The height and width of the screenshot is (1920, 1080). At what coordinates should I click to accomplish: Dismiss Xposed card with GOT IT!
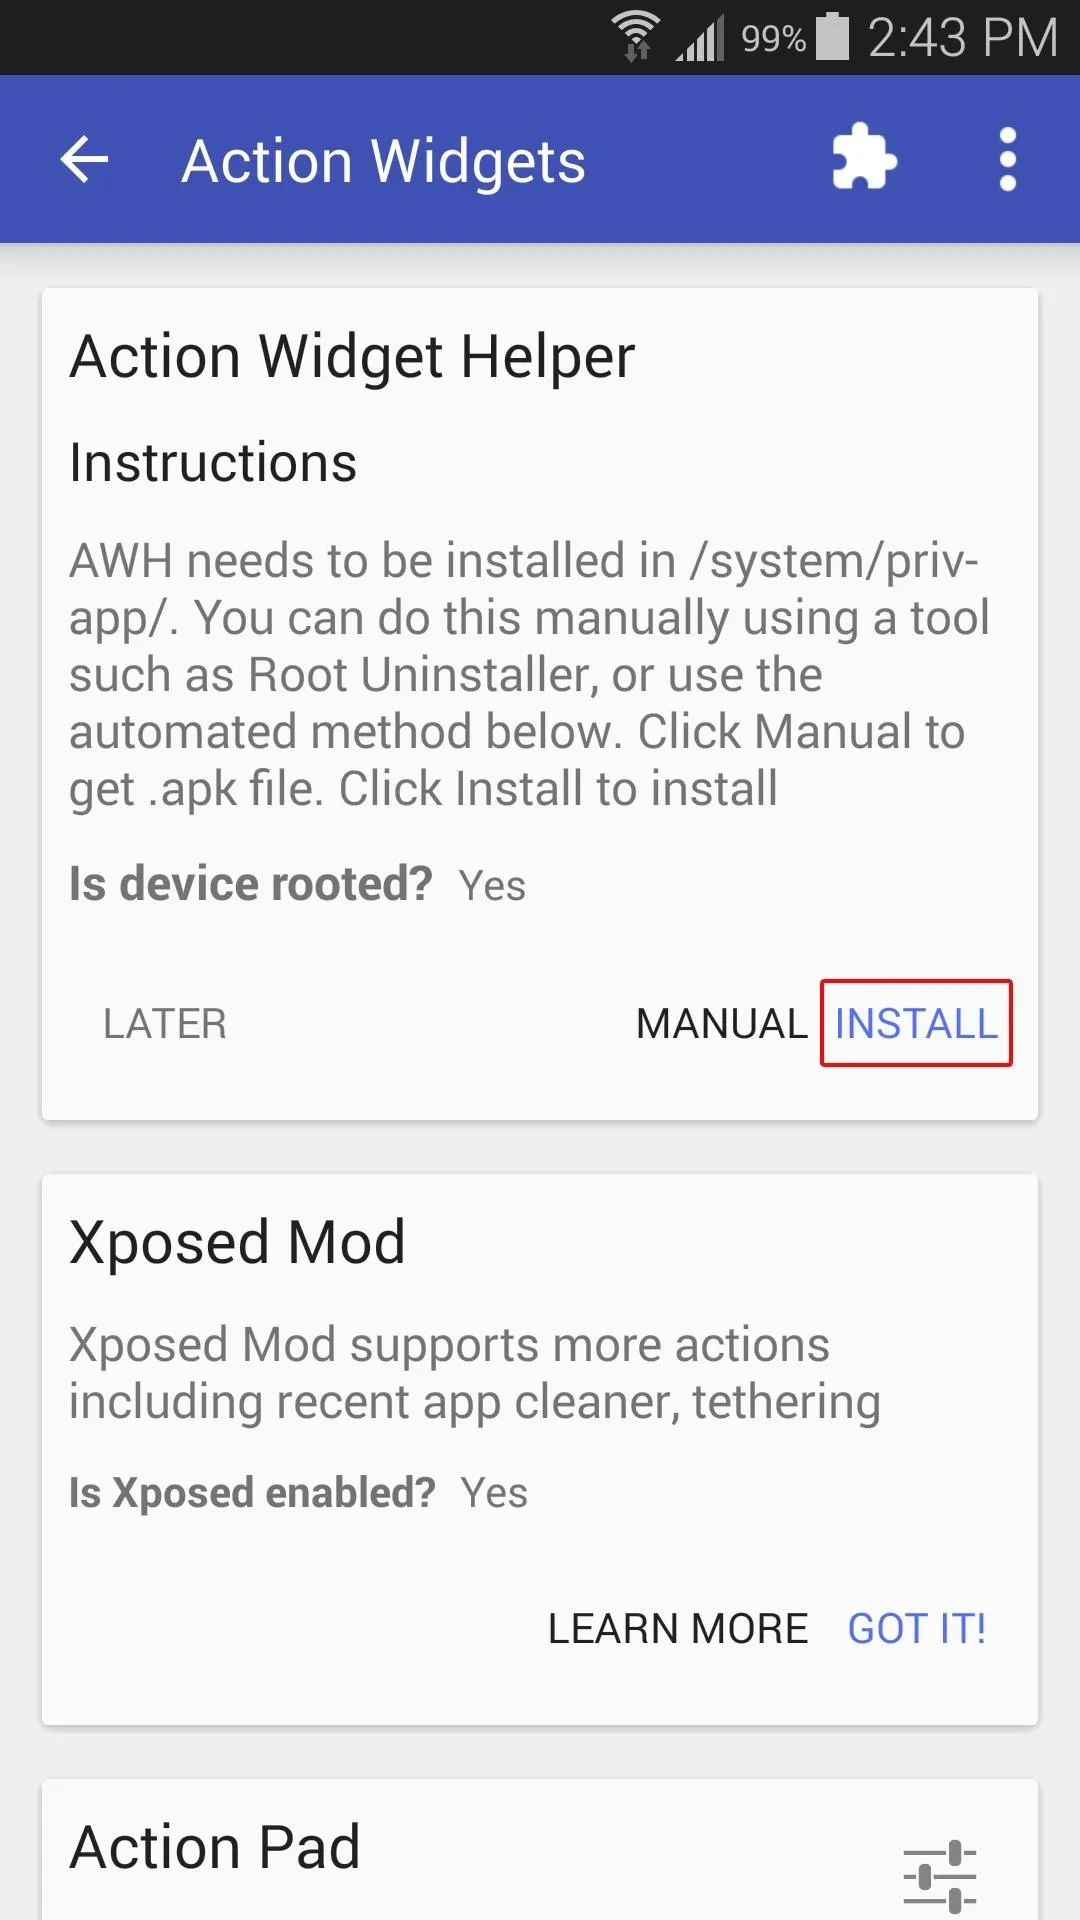[x=917, y=1628]
